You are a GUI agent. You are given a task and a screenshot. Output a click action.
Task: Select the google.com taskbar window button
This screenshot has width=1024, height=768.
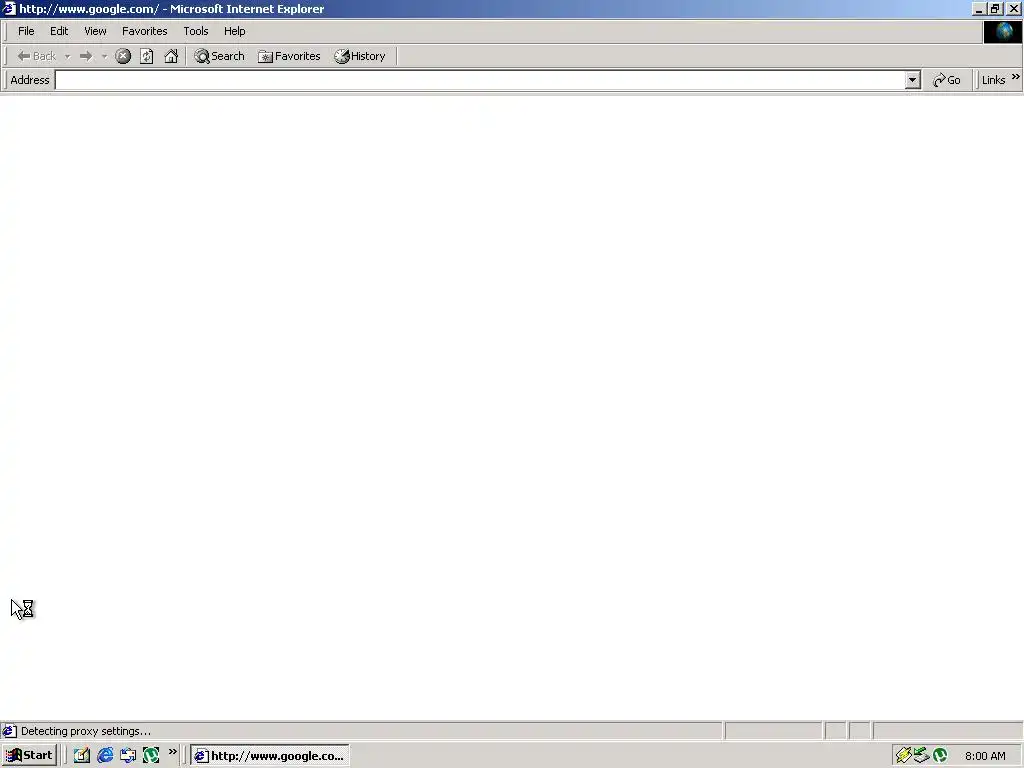270,756
